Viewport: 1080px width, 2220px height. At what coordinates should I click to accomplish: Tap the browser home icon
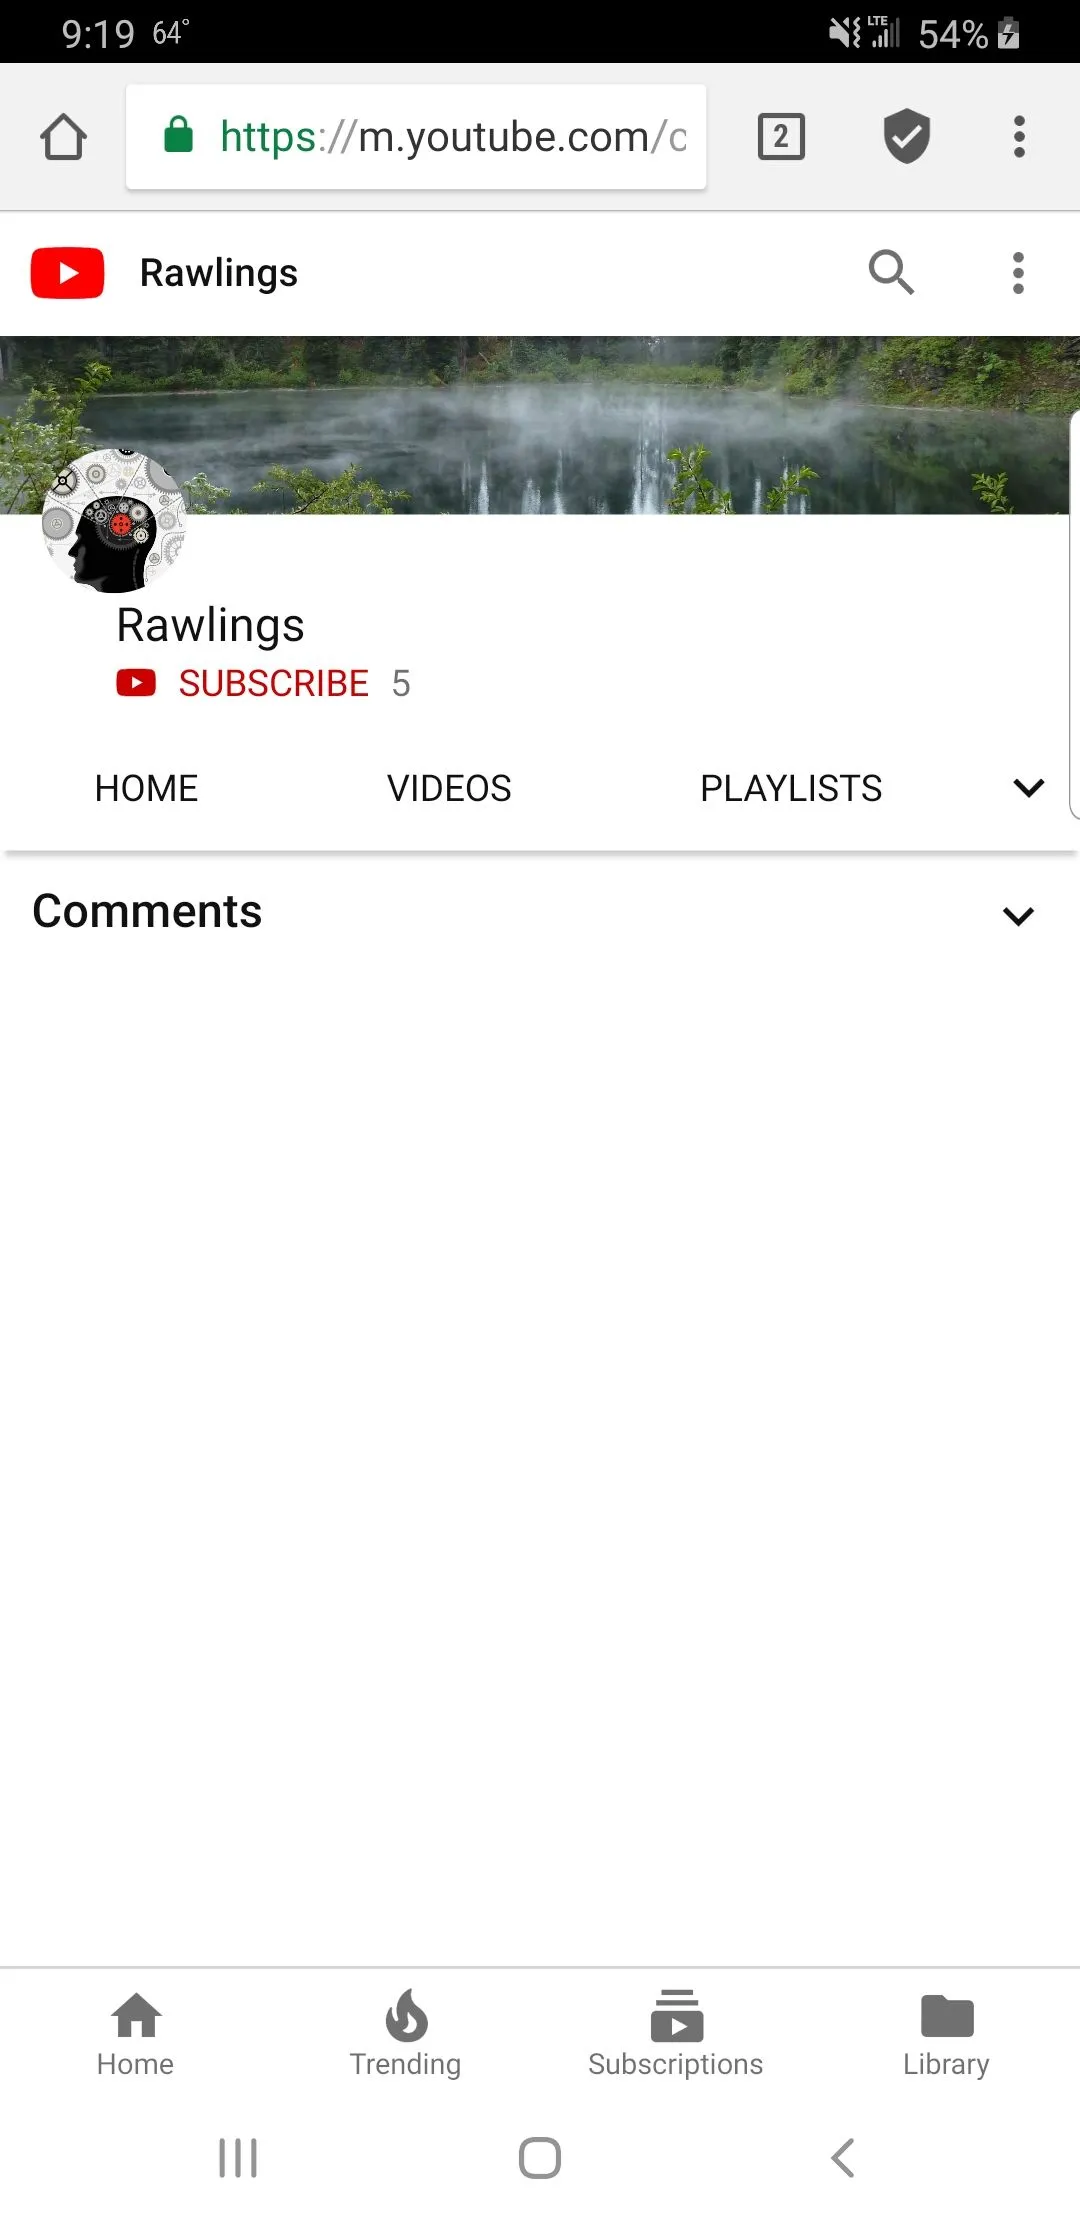(63, 137)
